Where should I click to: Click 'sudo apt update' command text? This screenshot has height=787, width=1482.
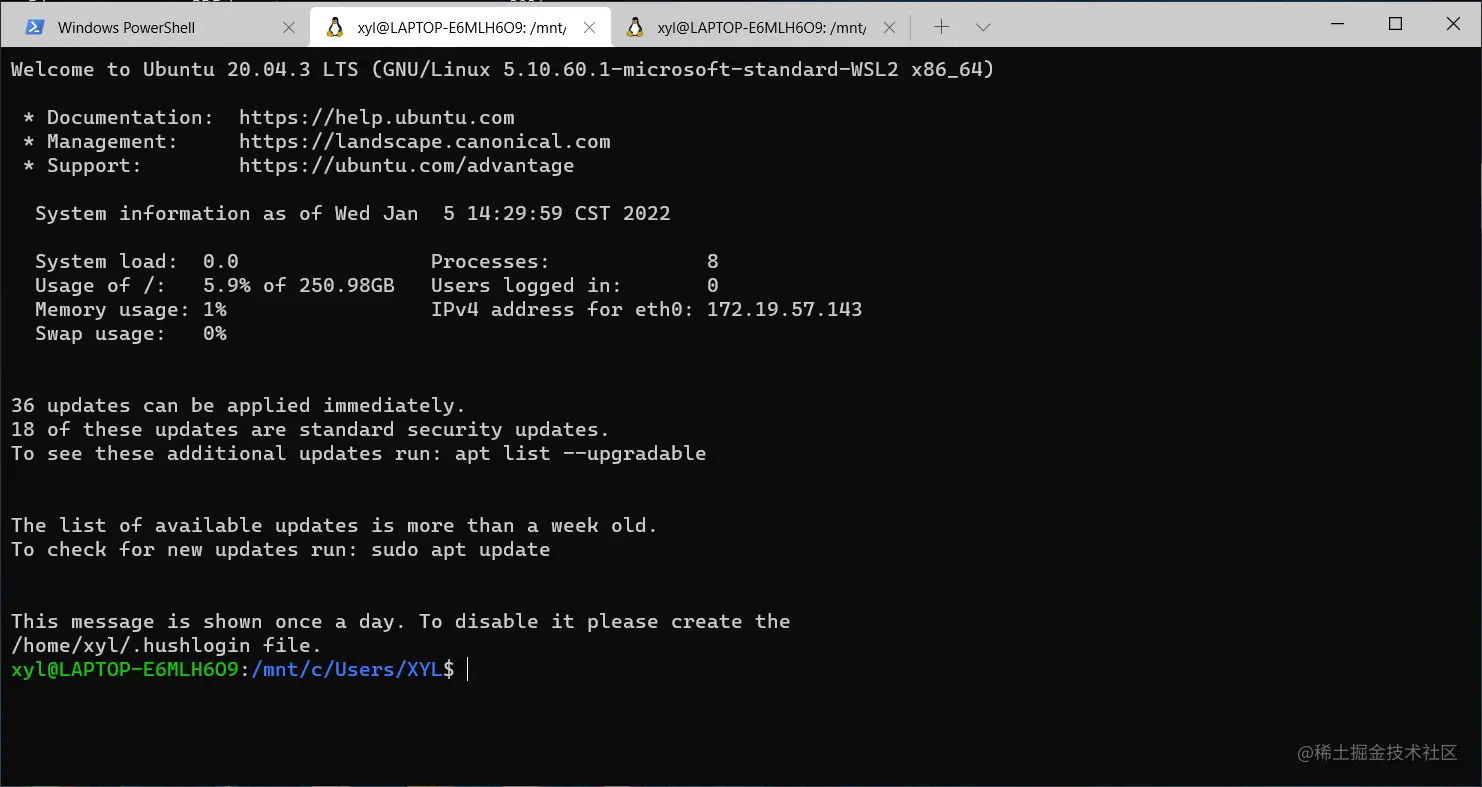(x=461, y=550)
